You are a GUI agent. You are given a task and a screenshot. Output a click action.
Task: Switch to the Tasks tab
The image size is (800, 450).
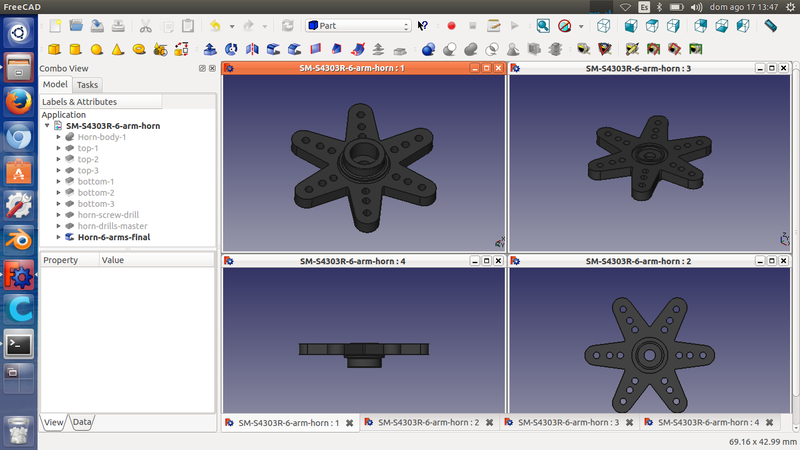point(87,85)
